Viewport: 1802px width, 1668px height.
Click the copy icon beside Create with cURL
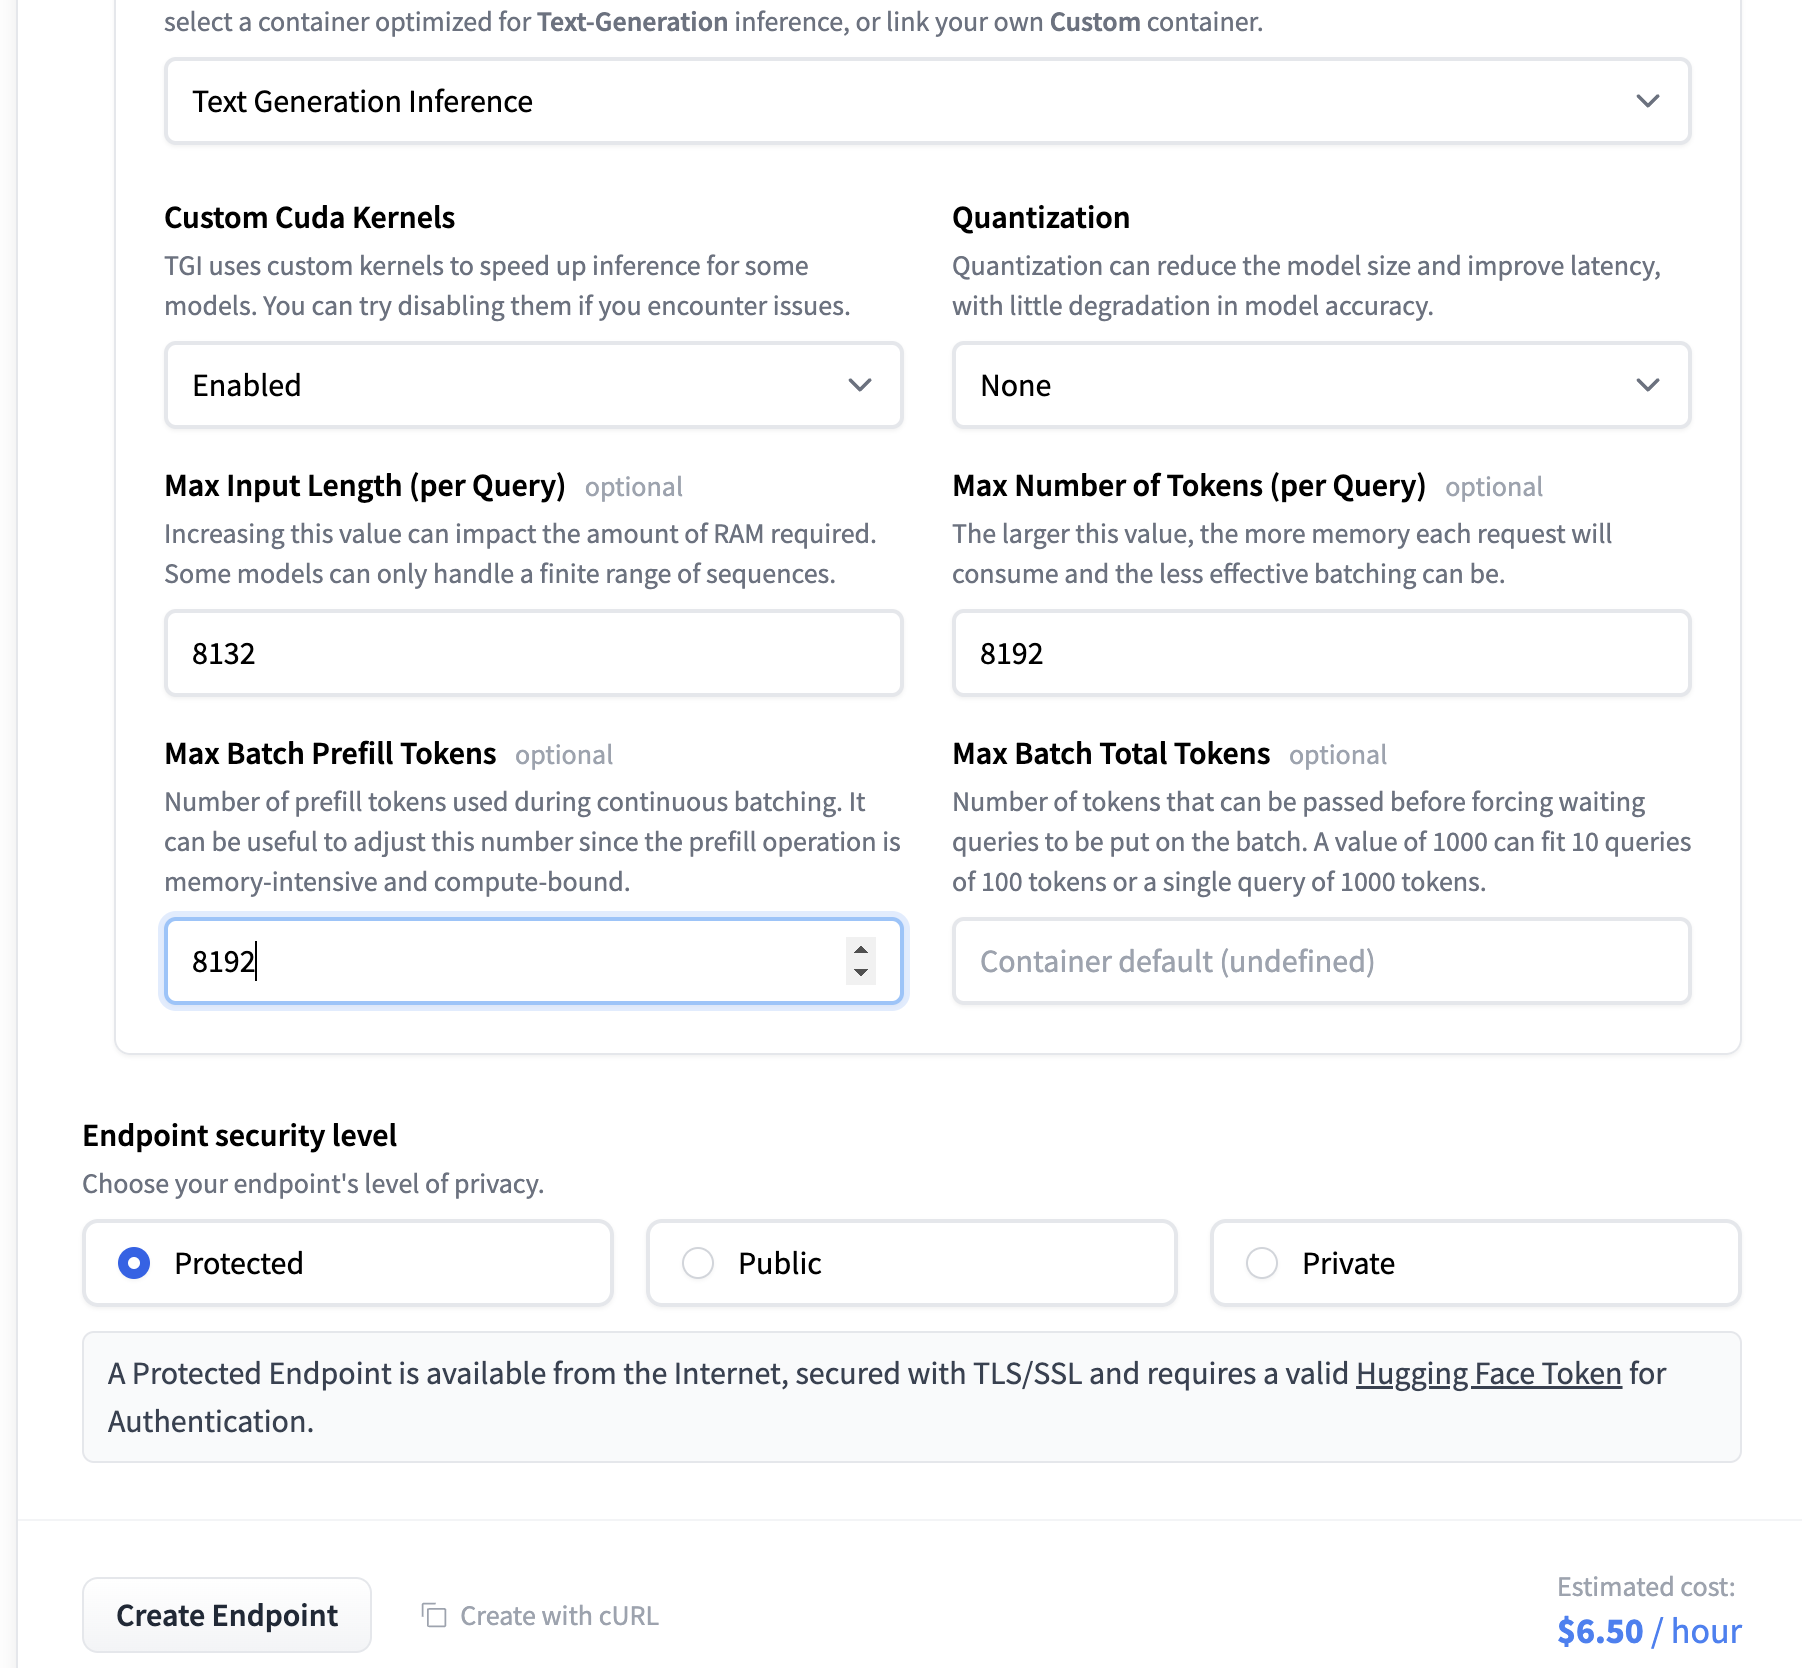click(434, 1615)
